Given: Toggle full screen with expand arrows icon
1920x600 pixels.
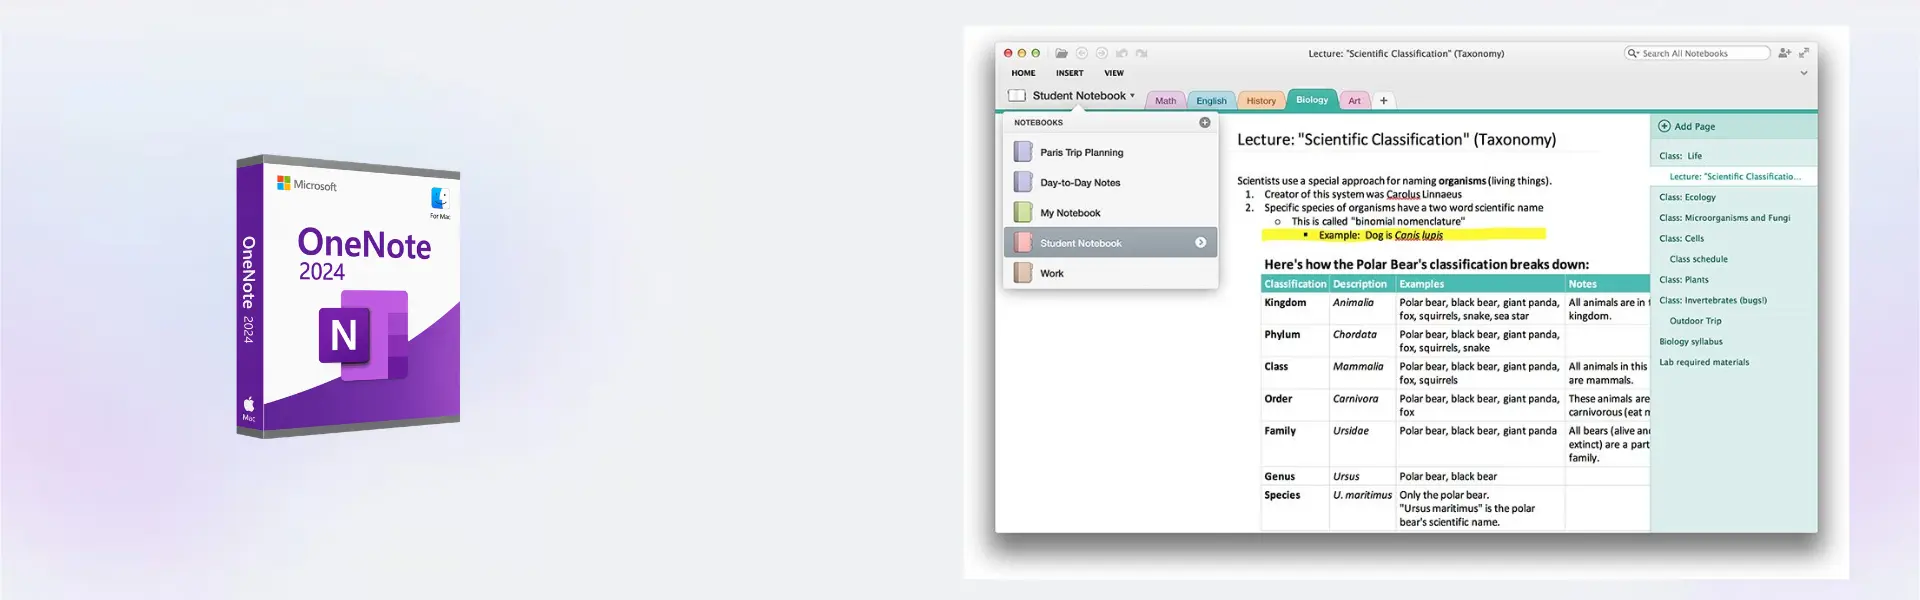Looking at the screenshot, I should (x=1804, y=53).
